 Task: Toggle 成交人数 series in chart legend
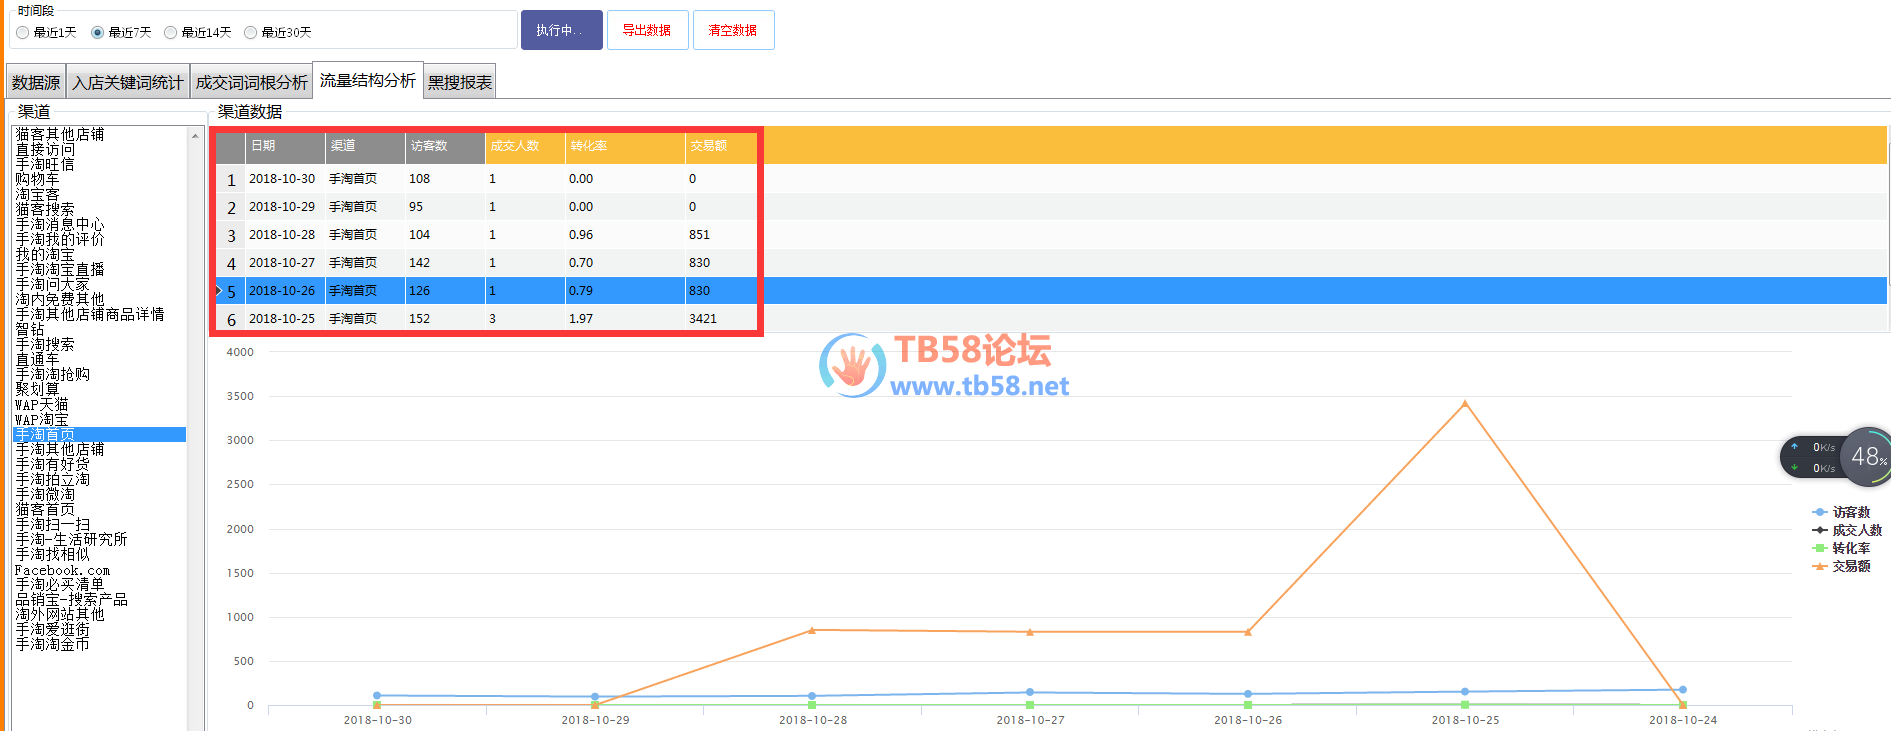pyautogui.click(x=1820, y=530)
